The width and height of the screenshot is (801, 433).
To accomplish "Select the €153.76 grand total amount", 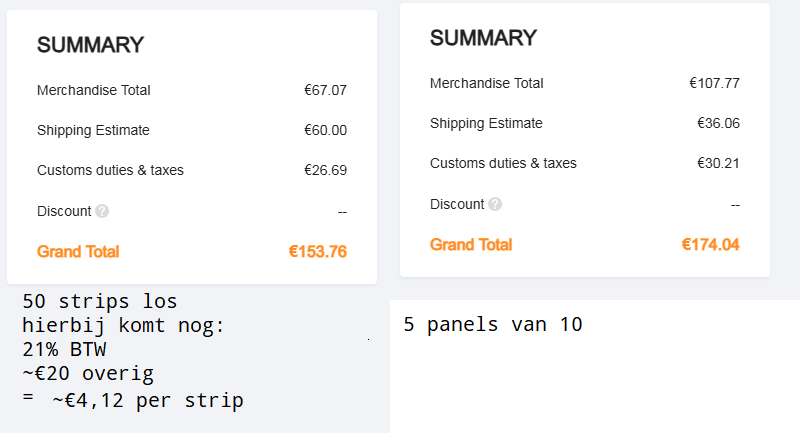I will [318, 252].
